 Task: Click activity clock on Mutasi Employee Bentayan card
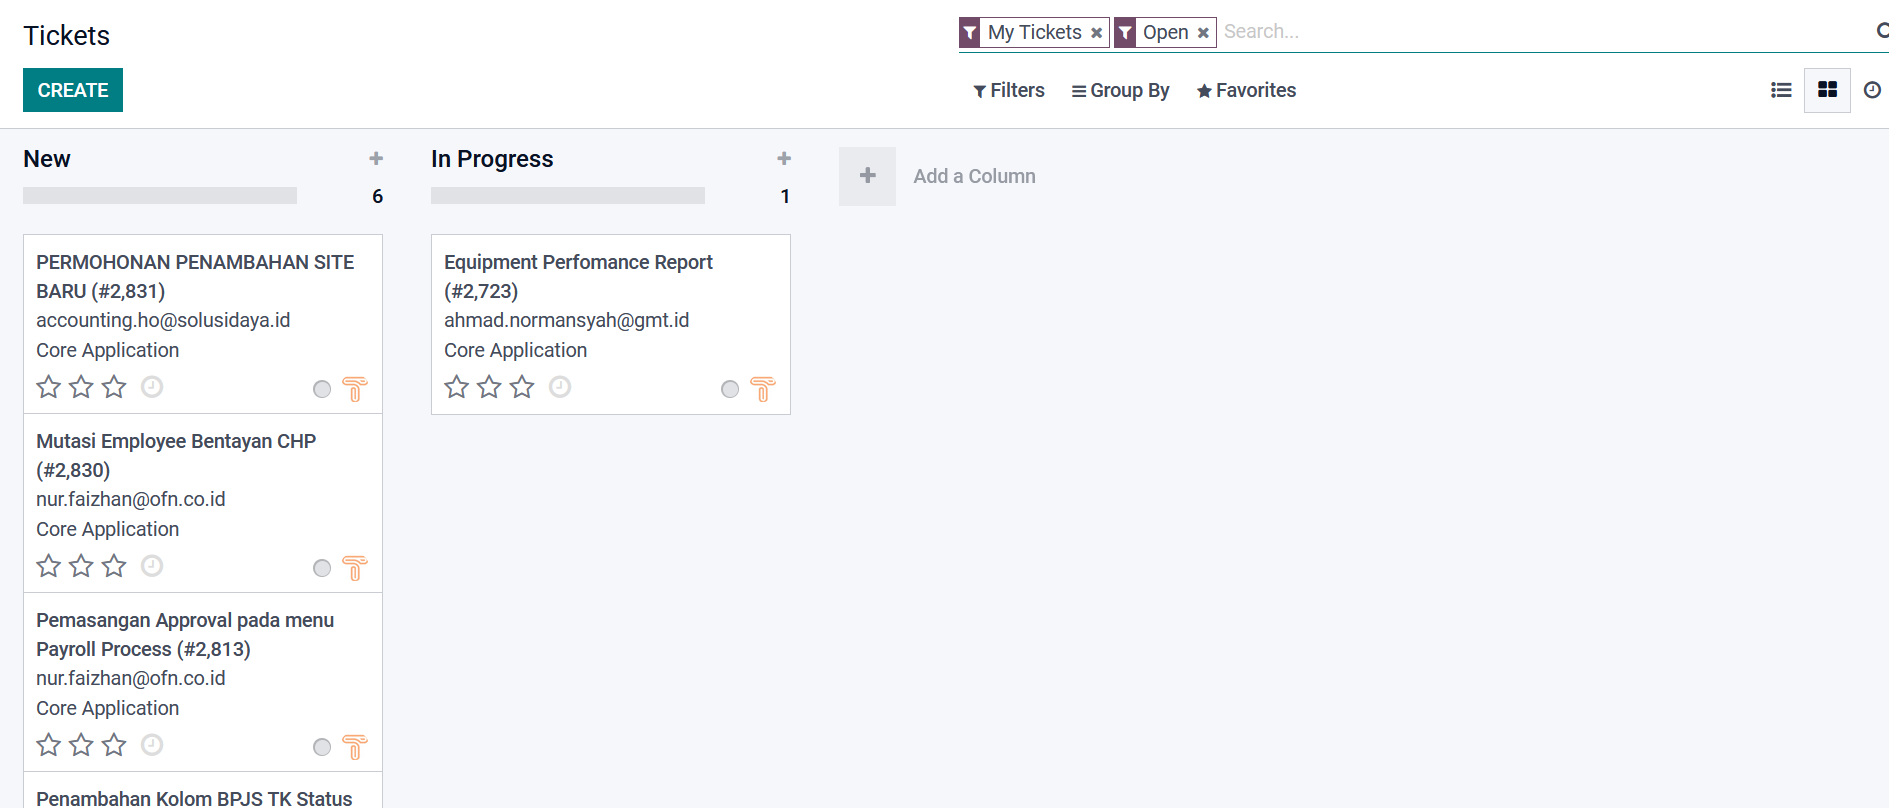tap(152, 566)
